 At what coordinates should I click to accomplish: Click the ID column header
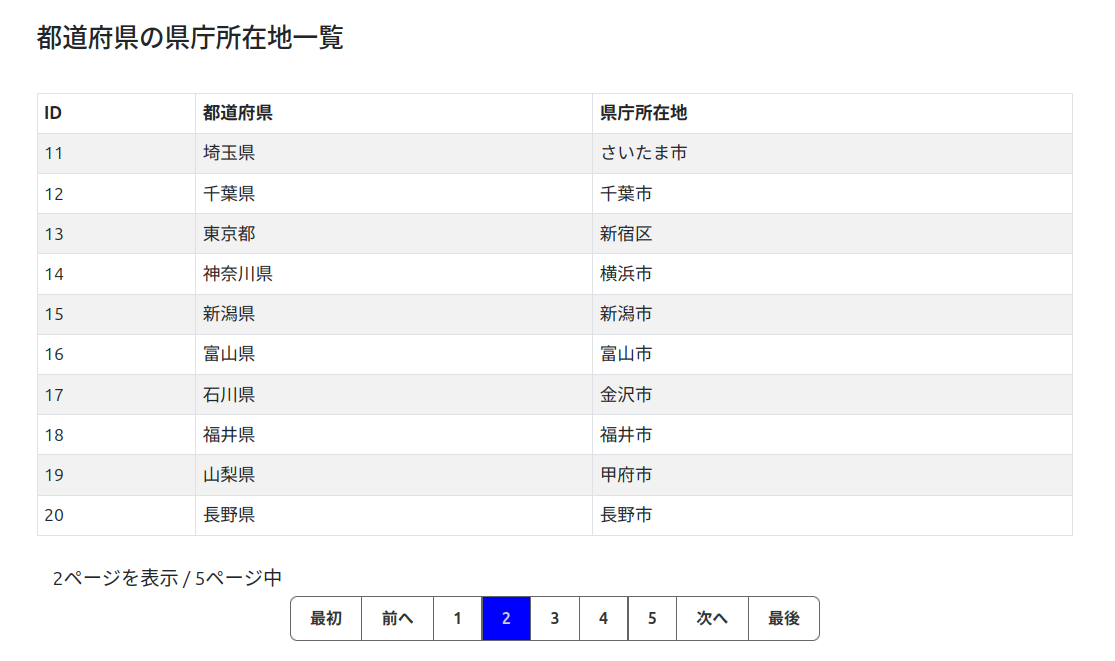click(53, 113)
